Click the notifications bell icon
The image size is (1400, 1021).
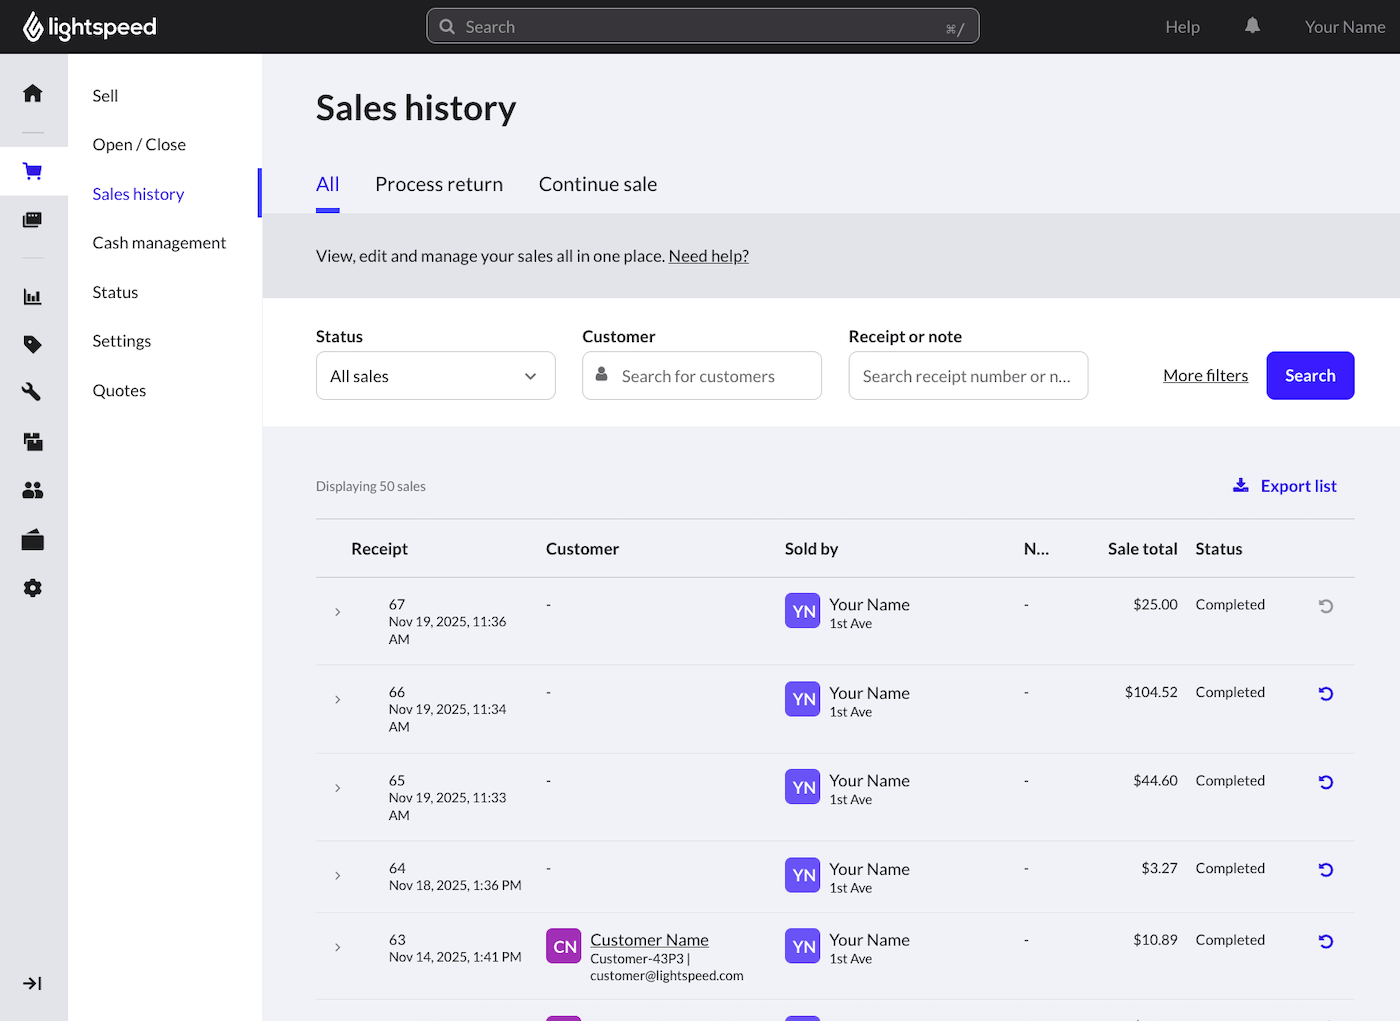click(1252, 26)
